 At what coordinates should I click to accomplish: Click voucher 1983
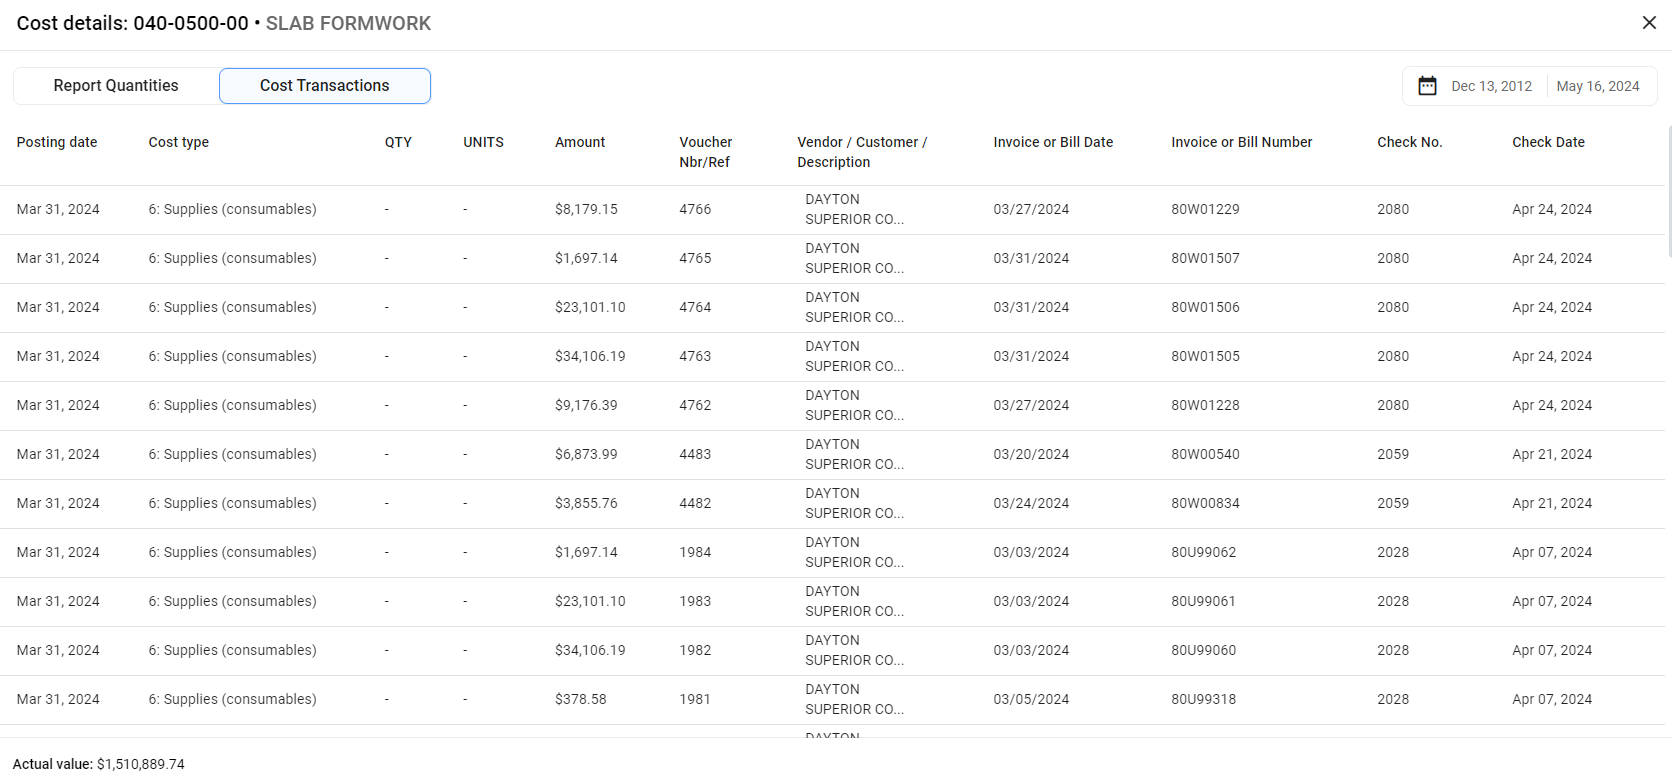point(695,601)
